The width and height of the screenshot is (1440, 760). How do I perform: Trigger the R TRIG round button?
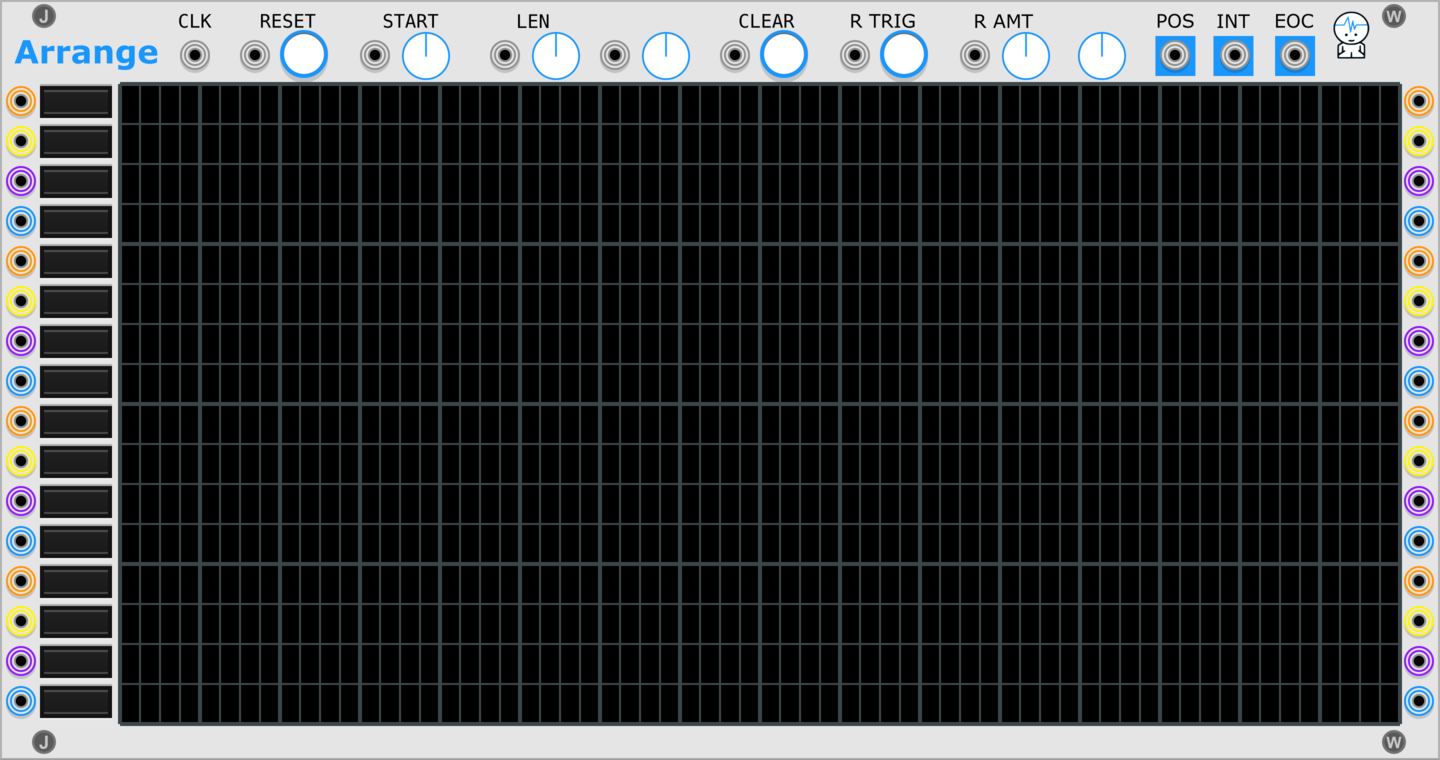pos(904,54)
